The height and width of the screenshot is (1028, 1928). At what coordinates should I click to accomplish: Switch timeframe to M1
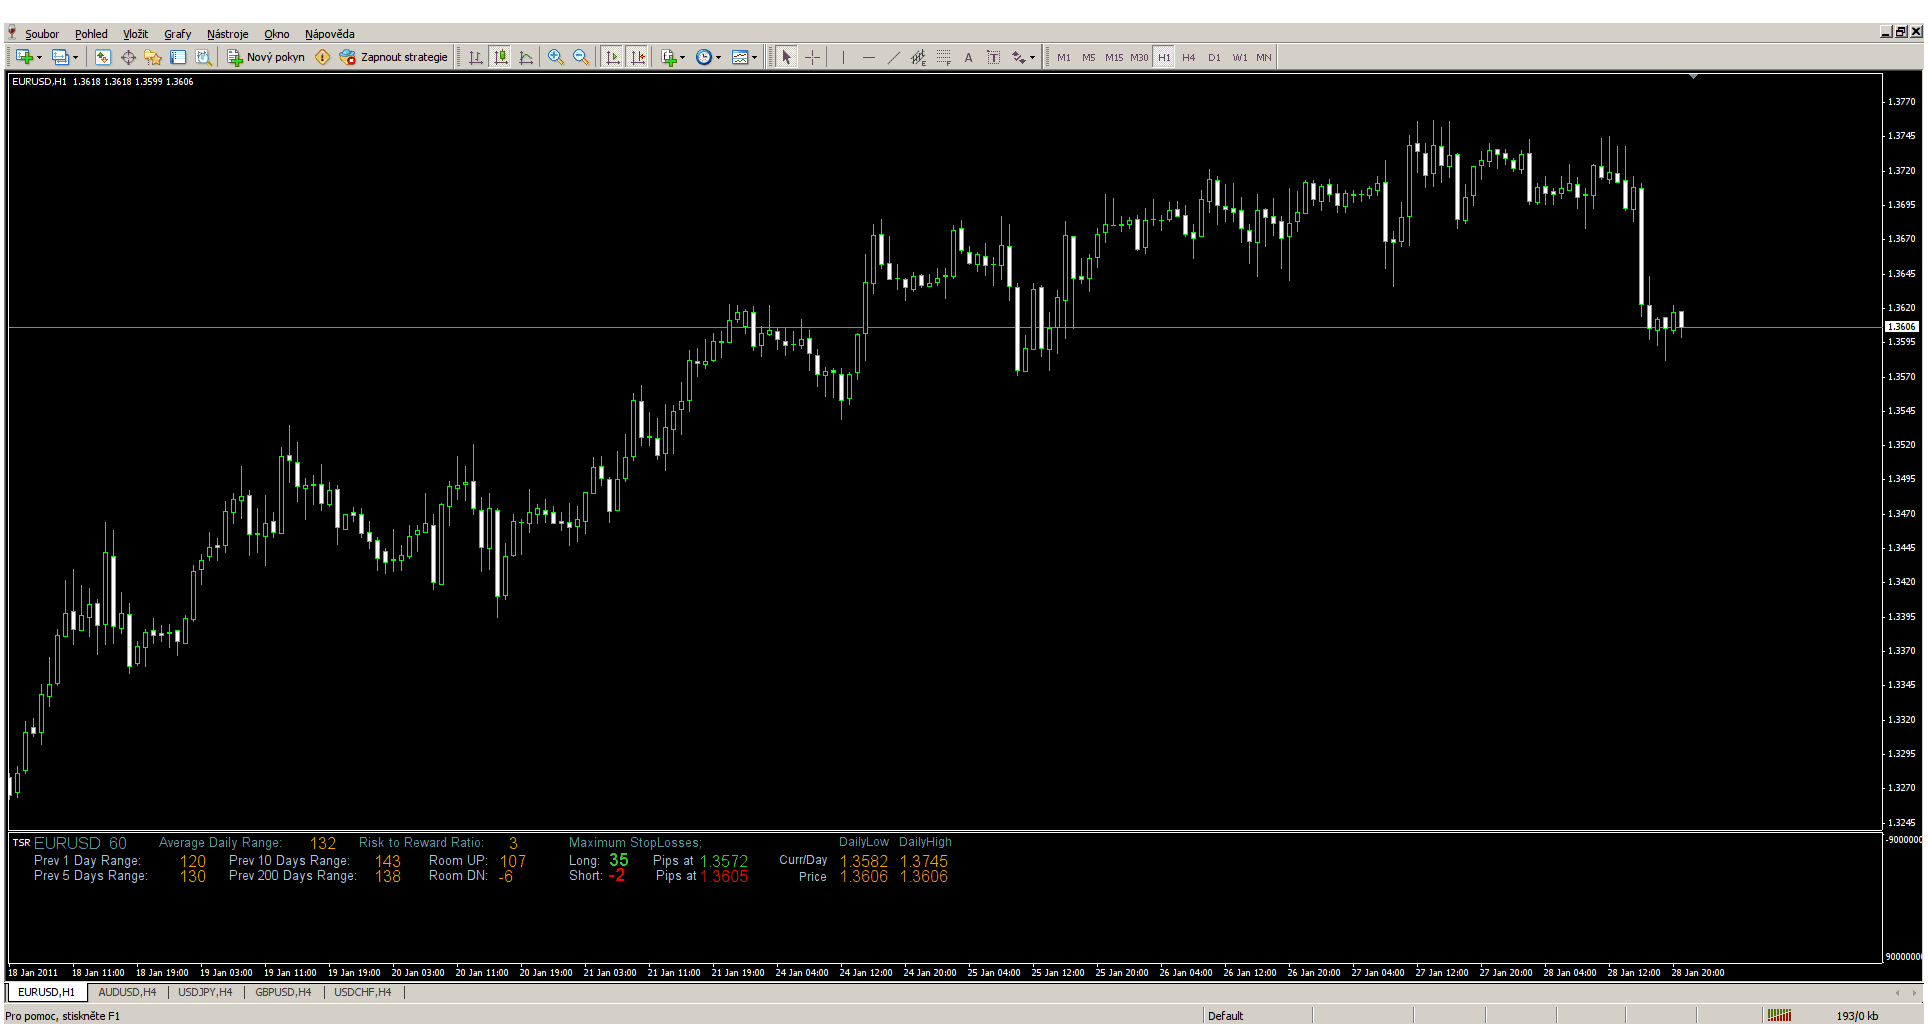click(x=1063, y=57)
